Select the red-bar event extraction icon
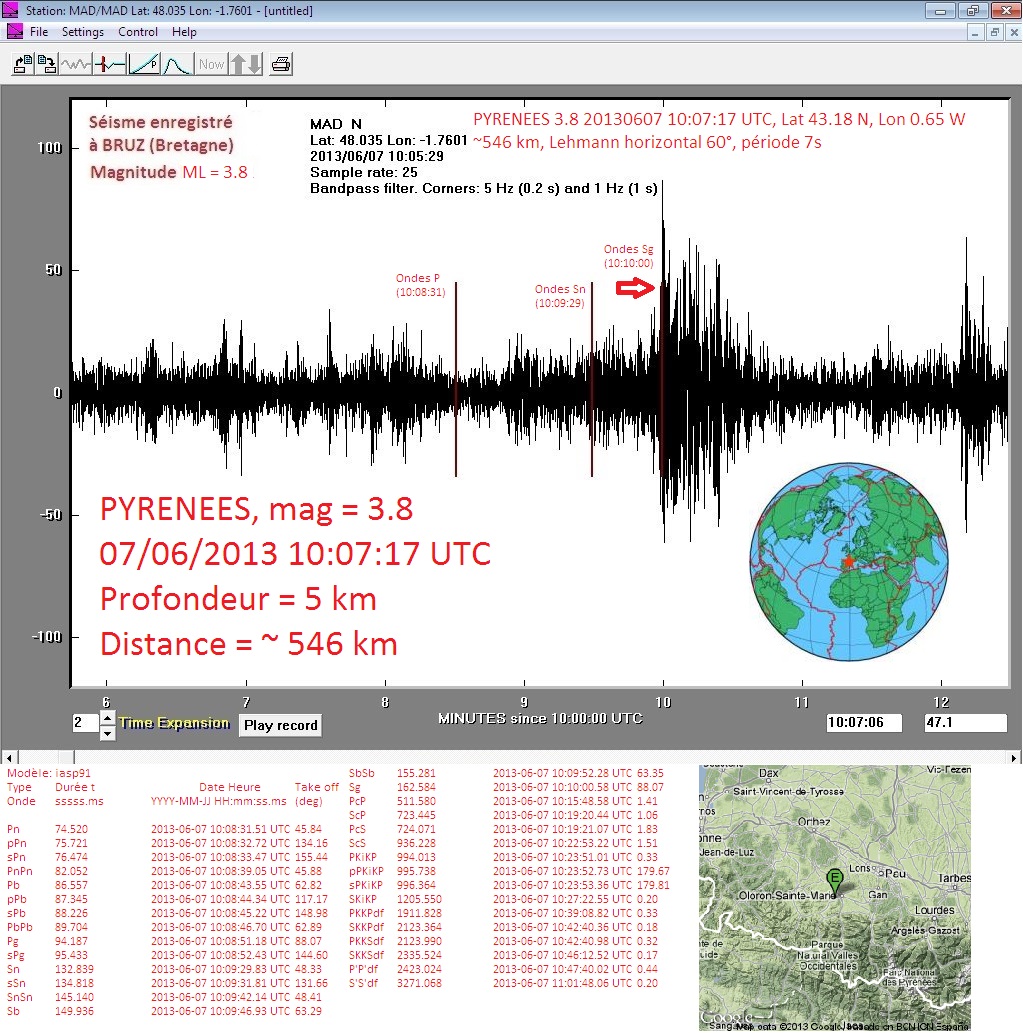This screenshot has width=1023, height=1033. pyautogui.click(x=110, y=64)
